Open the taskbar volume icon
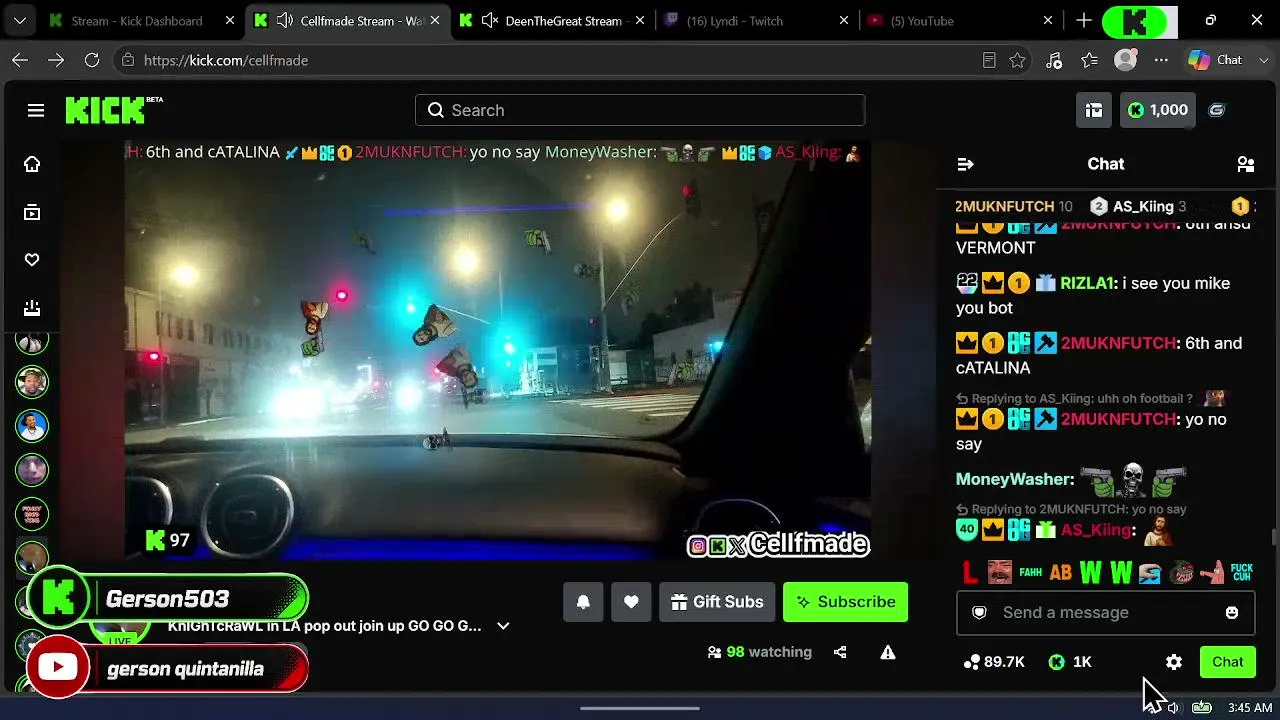 pos(1173,708)
